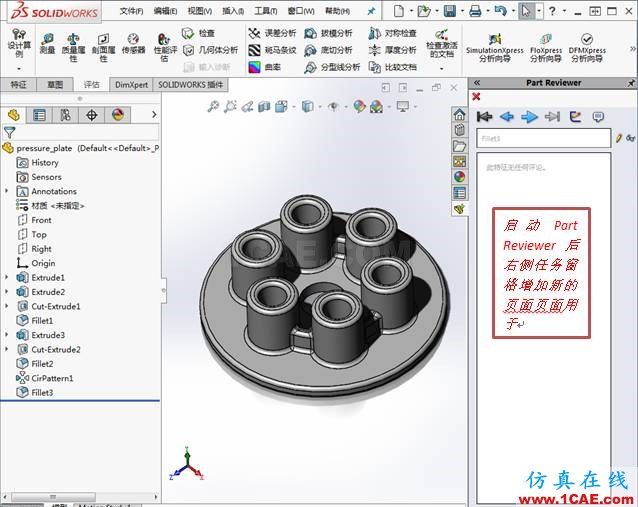638x507 pixels.
Task: Open File Explorer task pane tab
Action: pos(459,146)
